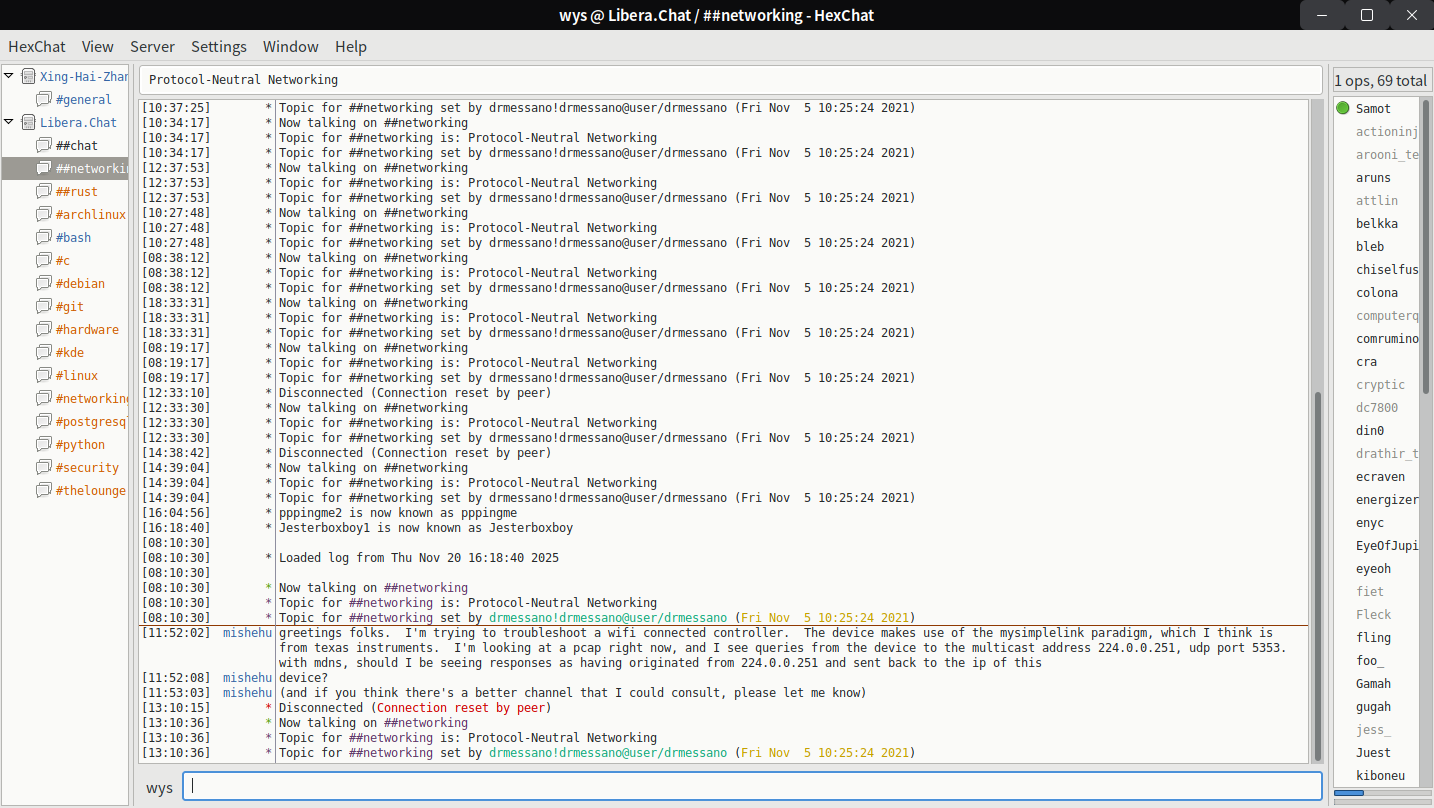Collapse the Xing-Hai-Zhan server tree
1434x808 pixels.
point(10,76)
